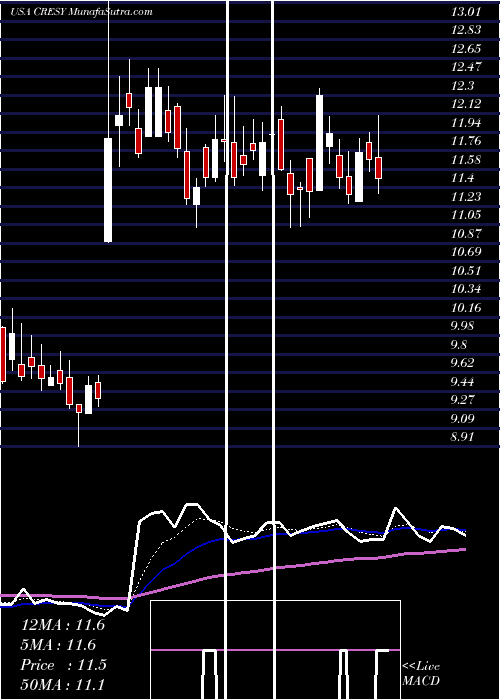The height and width of the screenshot is (700, 500).
Task: Click the 11.23 price axis label
Action: point(466,197)
